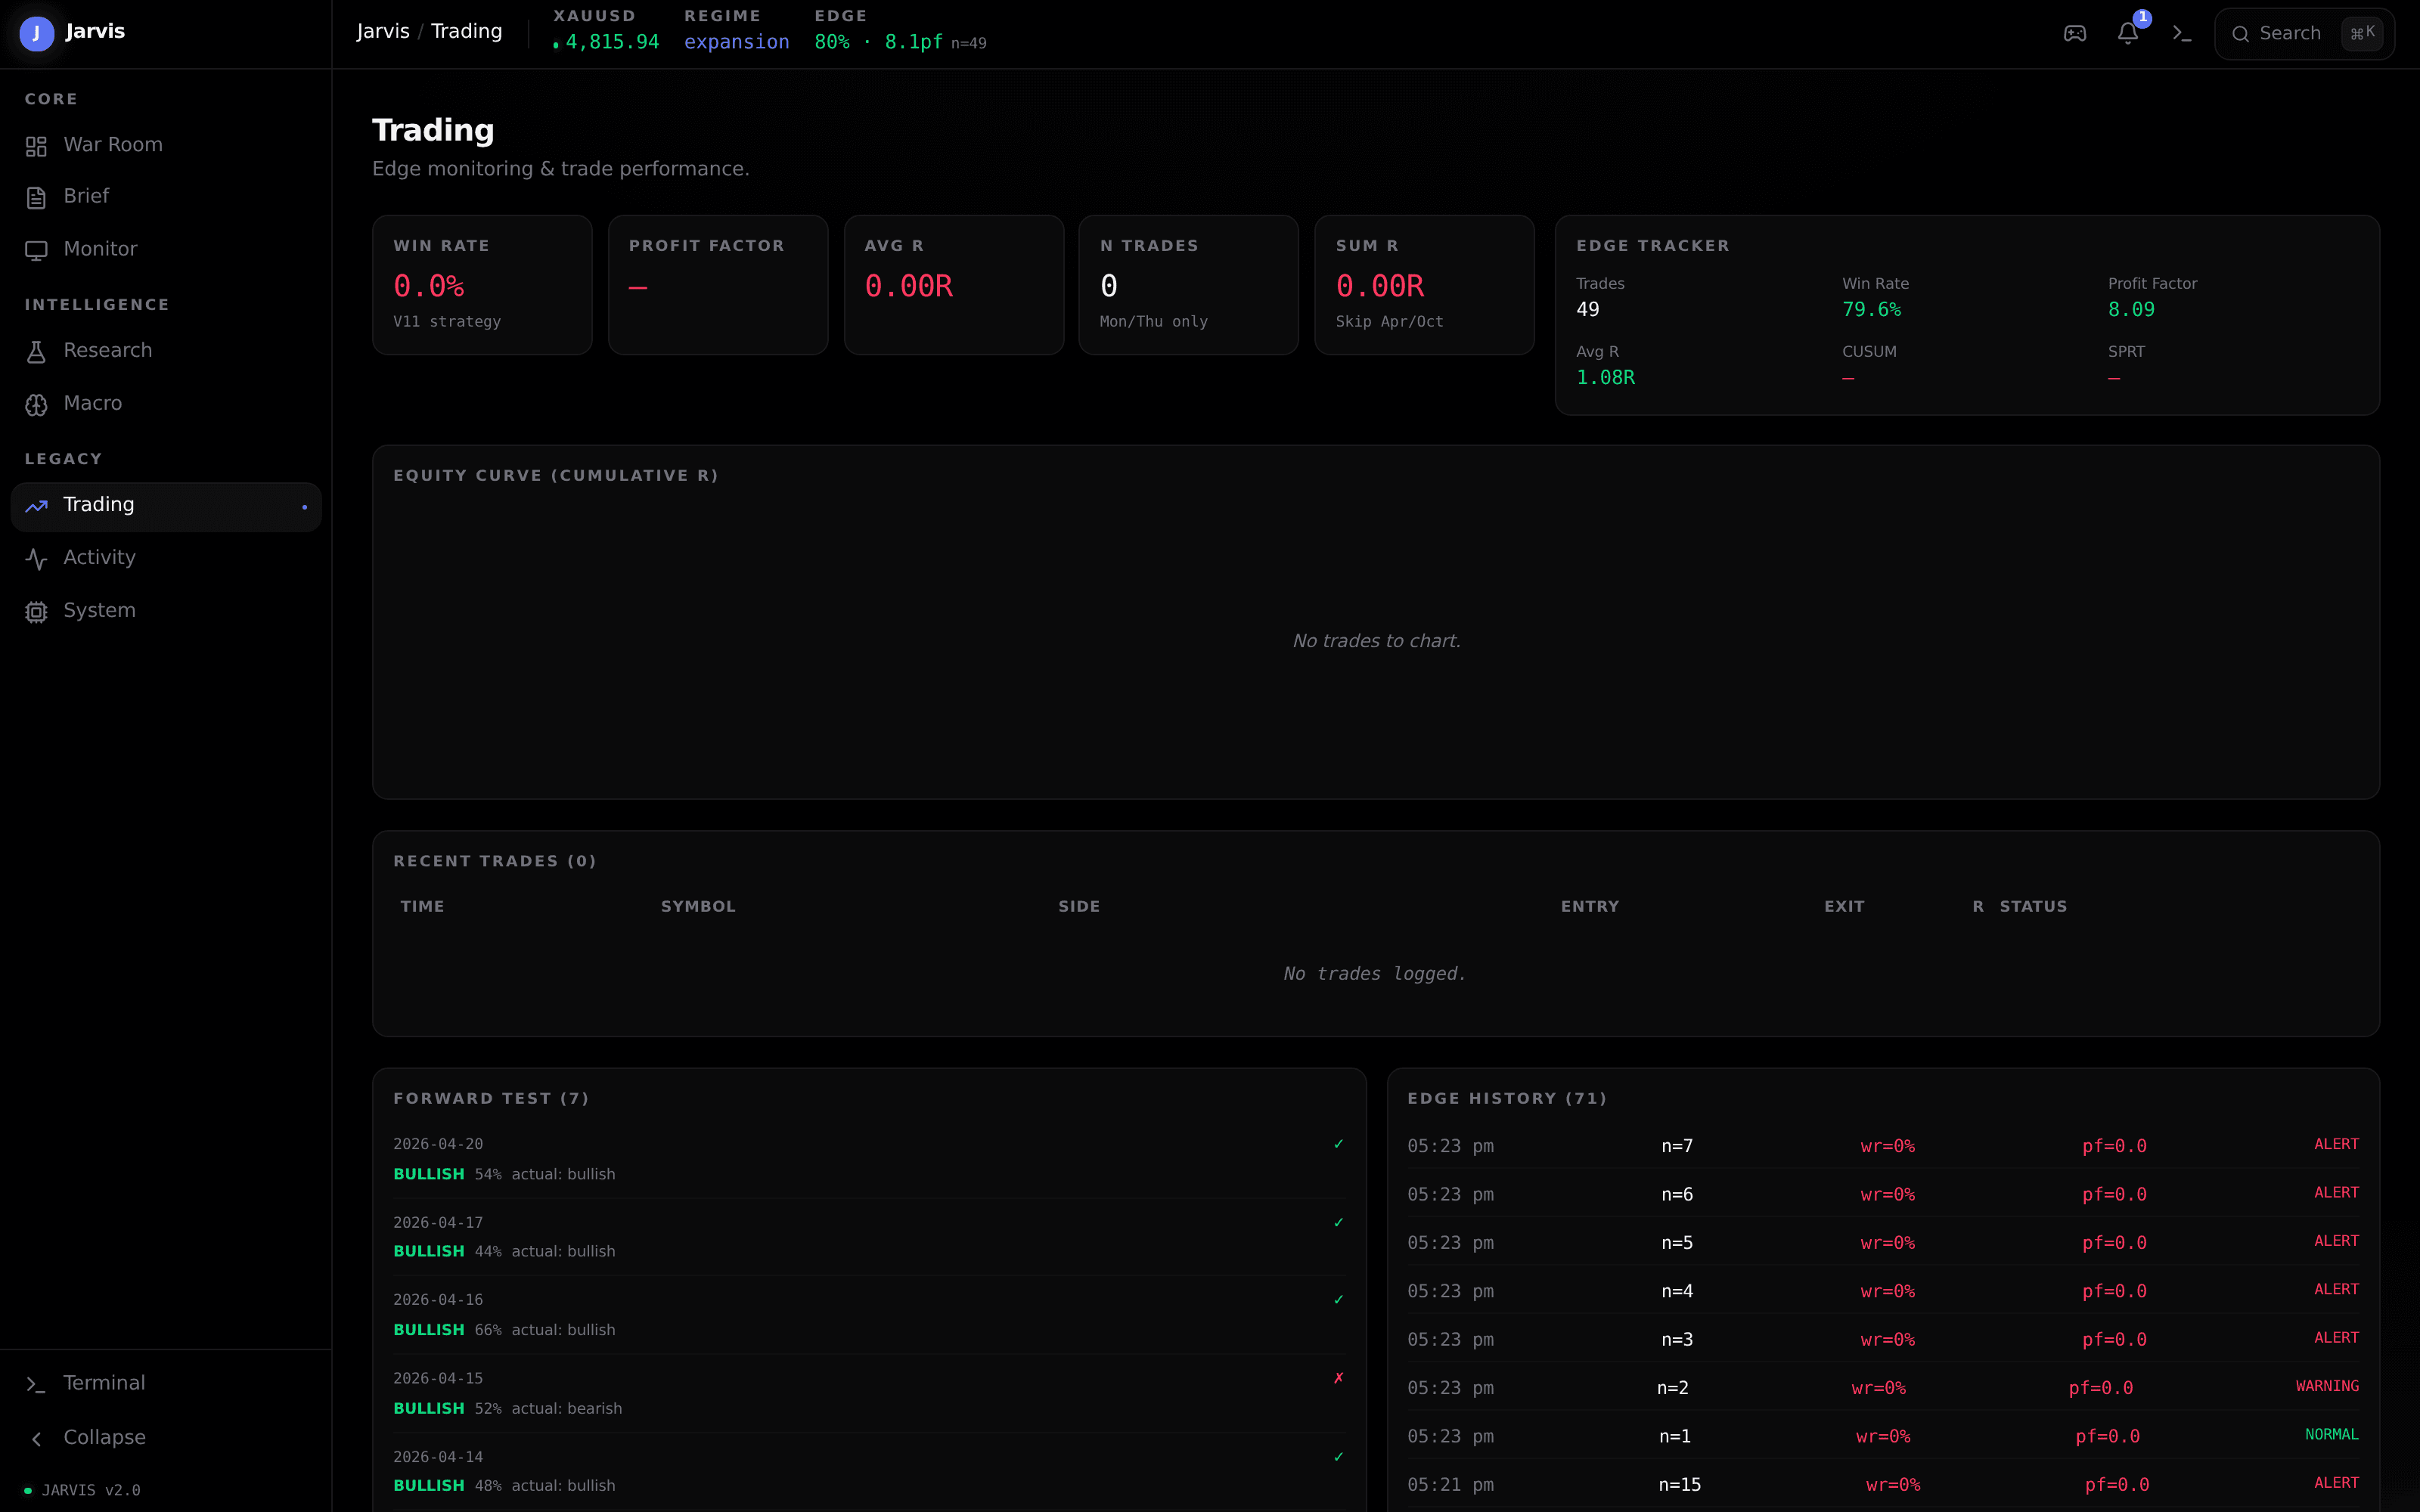Select forward test entry 2026-04-14
Image resolution: width=2420 pixels, height=1512 pixels.
click(869, 1471)
